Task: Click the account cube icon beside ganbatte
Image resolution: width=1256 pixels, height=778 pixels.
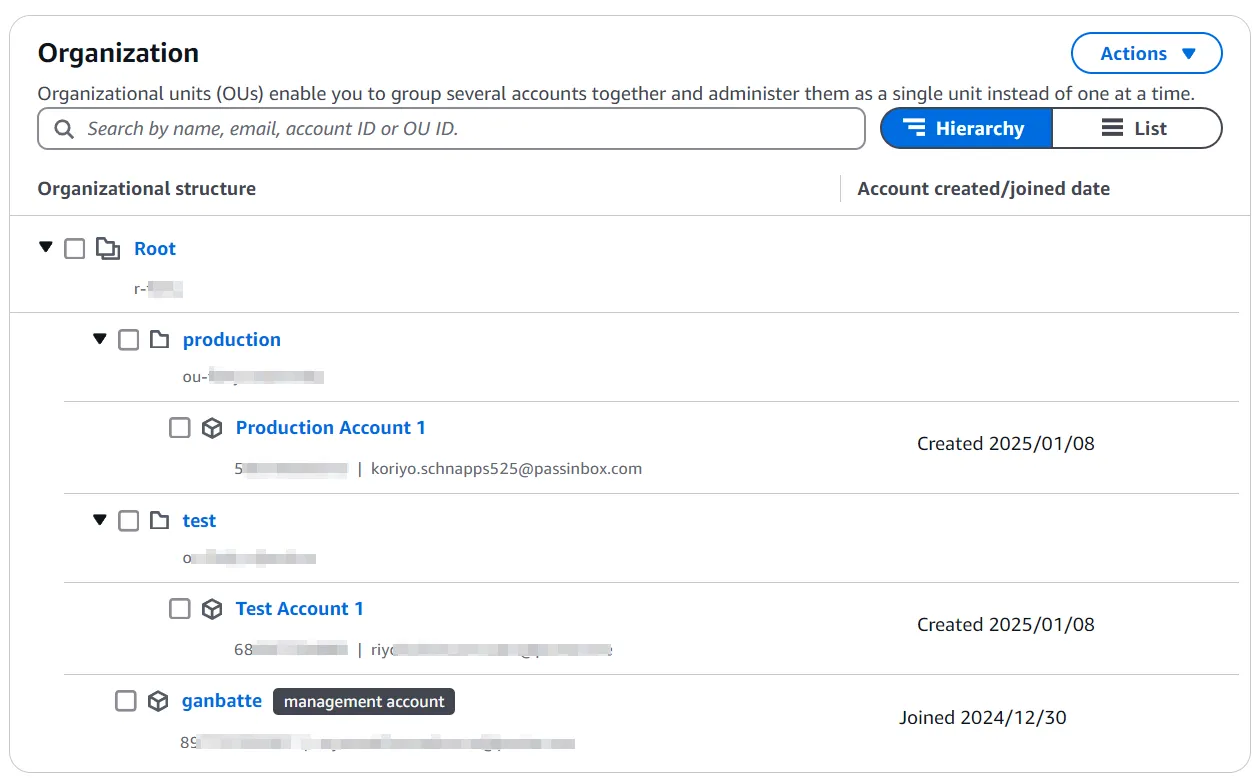Action: [x=158, y=700]
